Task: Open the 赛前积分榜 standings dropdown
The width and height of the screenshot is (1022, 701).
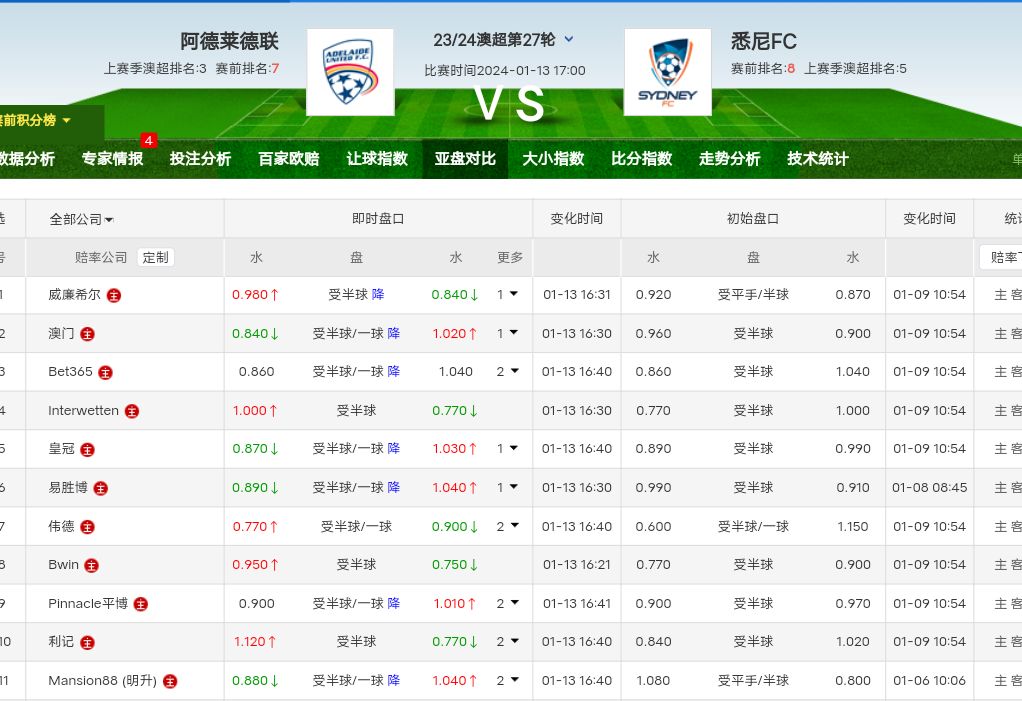Action: point(38,120)
